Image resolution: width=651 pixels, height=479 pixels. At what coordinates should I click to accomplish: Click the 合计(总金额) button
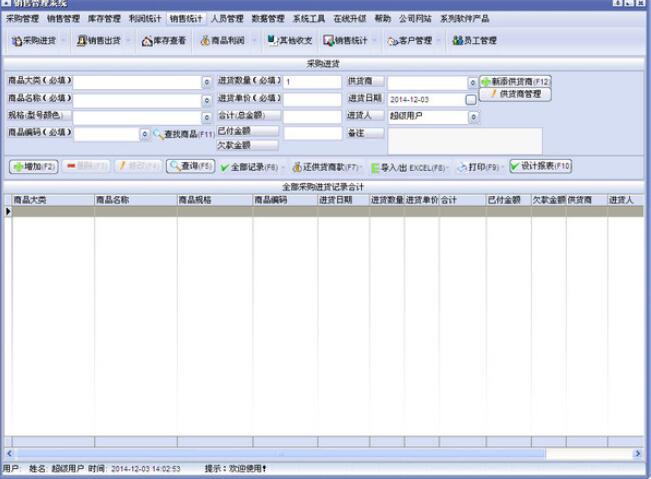coord(248,115)
